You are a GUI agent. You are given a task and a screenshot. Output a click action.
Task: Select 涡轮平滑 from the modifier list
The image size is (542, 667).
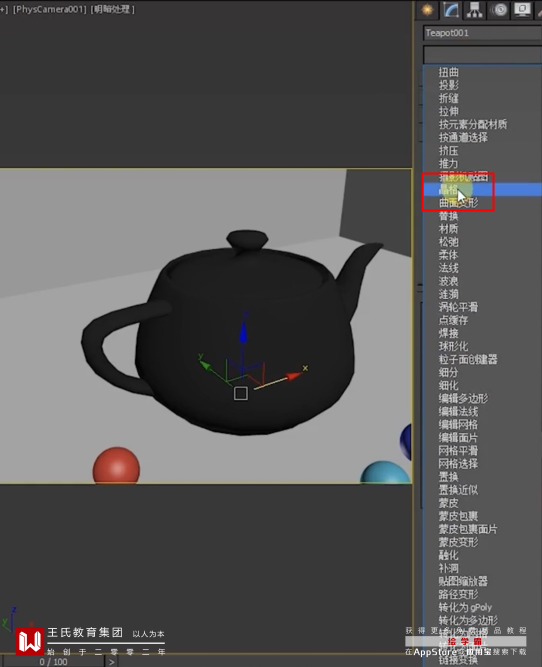coord(458,307)
